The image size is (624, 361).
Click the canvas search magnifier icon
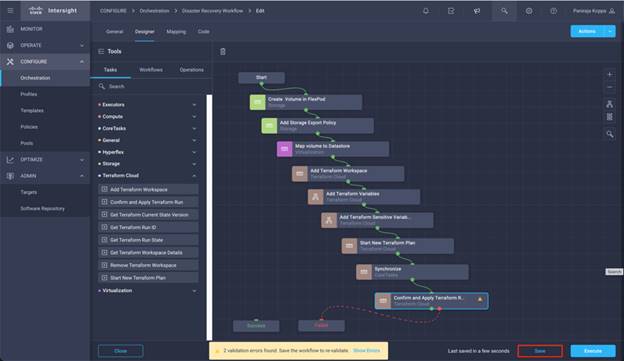pyautogui.click(x=609, y=134)
